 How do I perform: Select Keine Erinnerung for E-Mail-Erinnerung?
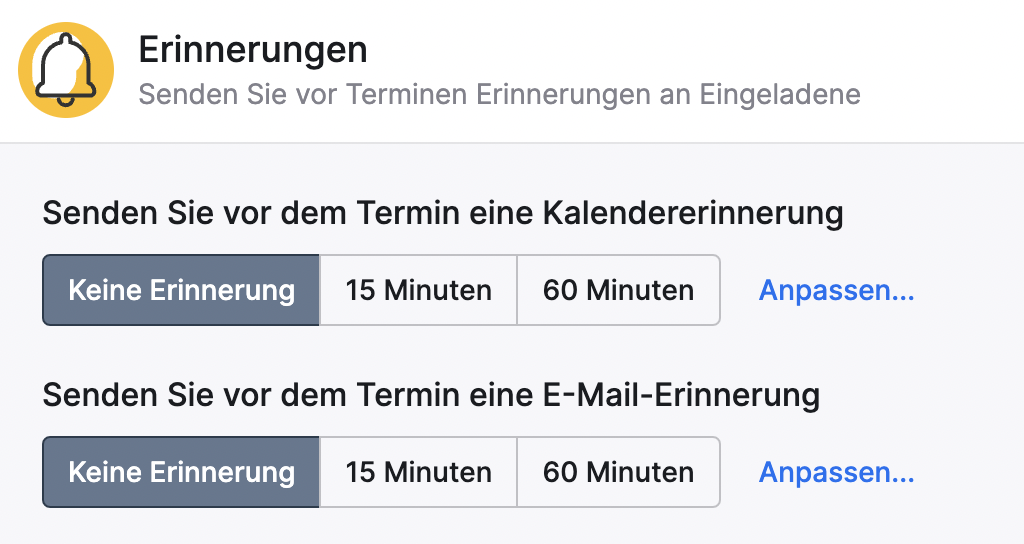point(181,472)
